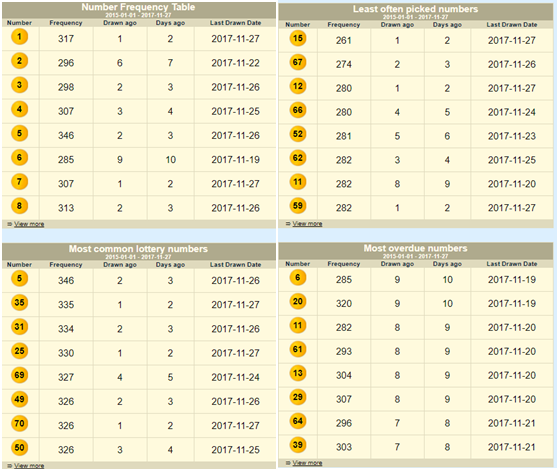557x469 pixels.
Task: Select the yellow ball number 59
Action: pyautogui.click(x=298, y=206)
